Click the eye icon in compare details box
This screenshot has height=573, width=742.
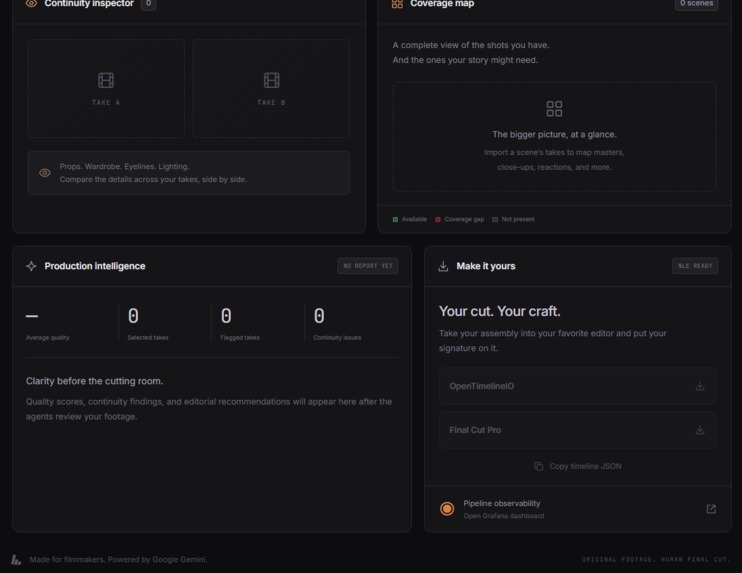click(45, 173)
